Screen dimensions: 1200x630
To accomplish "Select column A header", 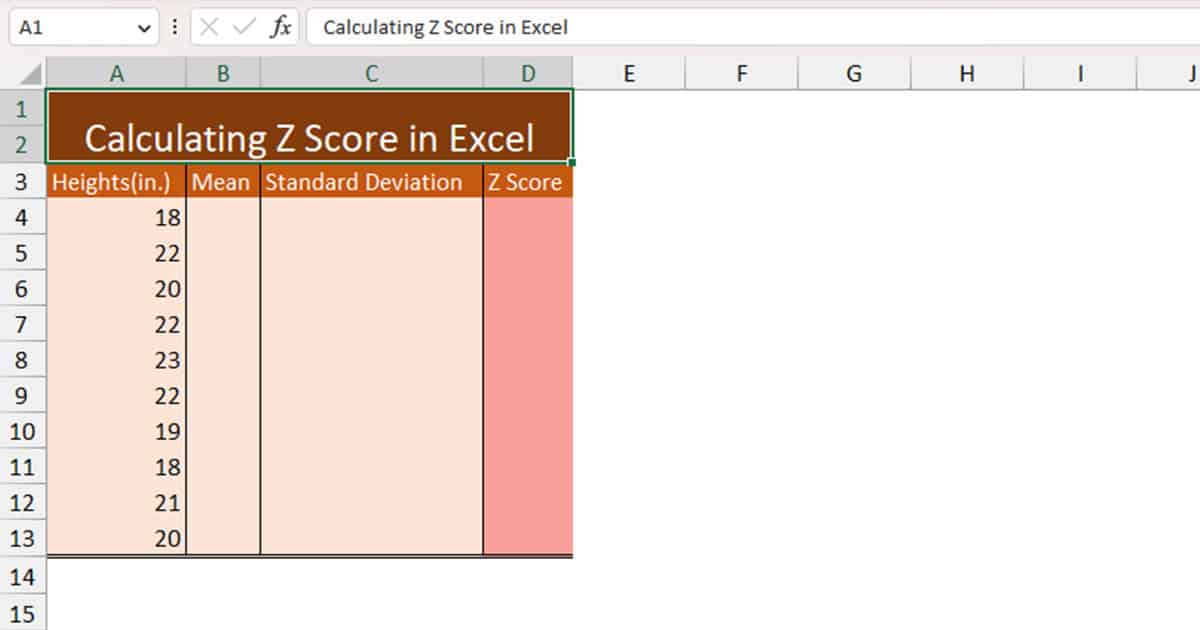I will coord(117,72).
